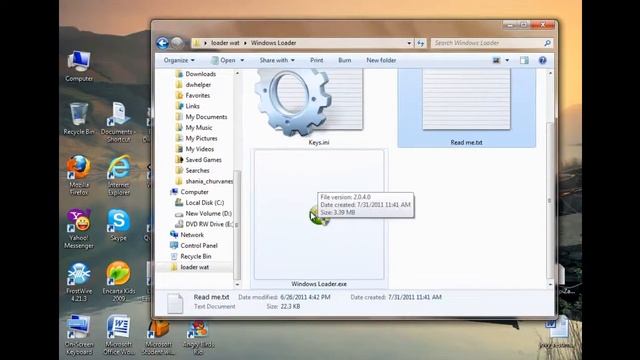Click Burn in the toolbar

[x=344, y=60]
